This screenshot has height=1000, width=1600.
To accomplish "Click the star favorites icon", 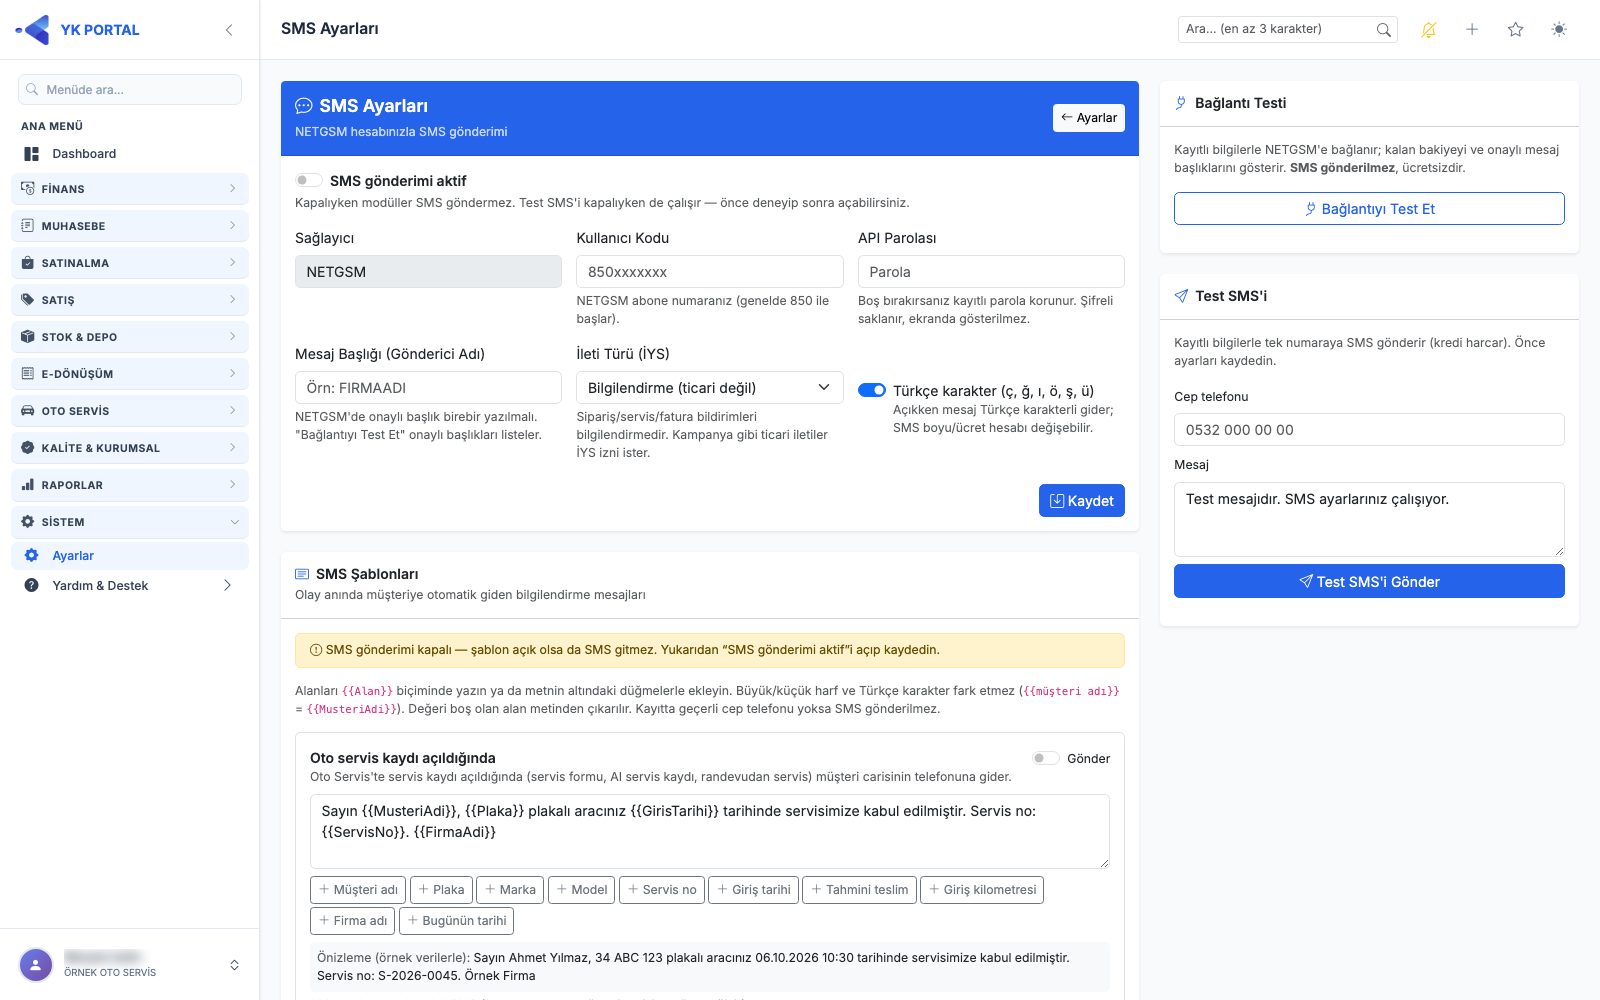I will [x=1516, y=30].
